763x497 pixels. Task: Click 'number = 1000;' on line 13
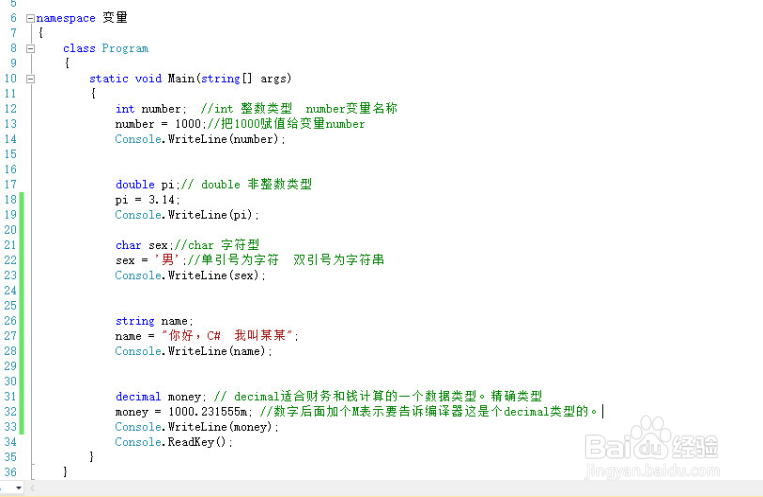click(x=160, y=124)
